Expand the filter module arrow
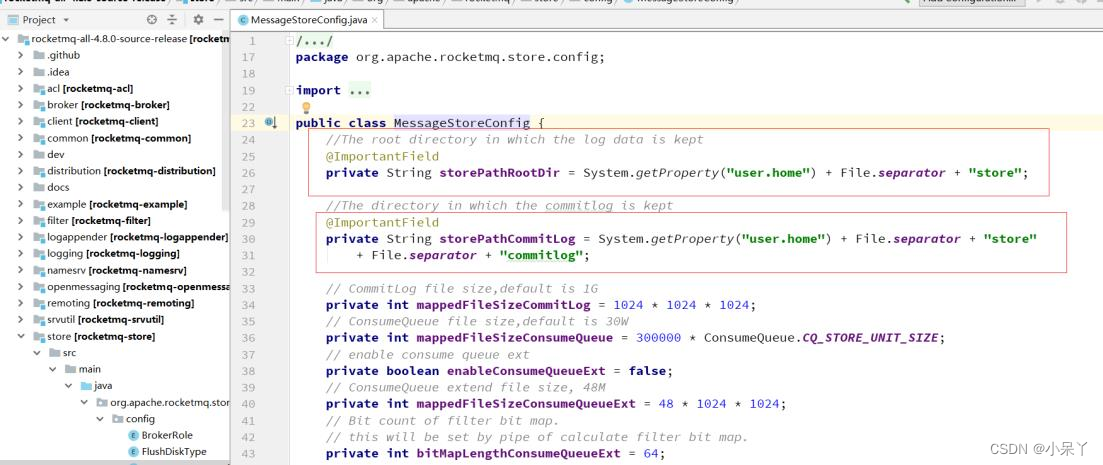1103x465 pixels. (x=23, y=220)
